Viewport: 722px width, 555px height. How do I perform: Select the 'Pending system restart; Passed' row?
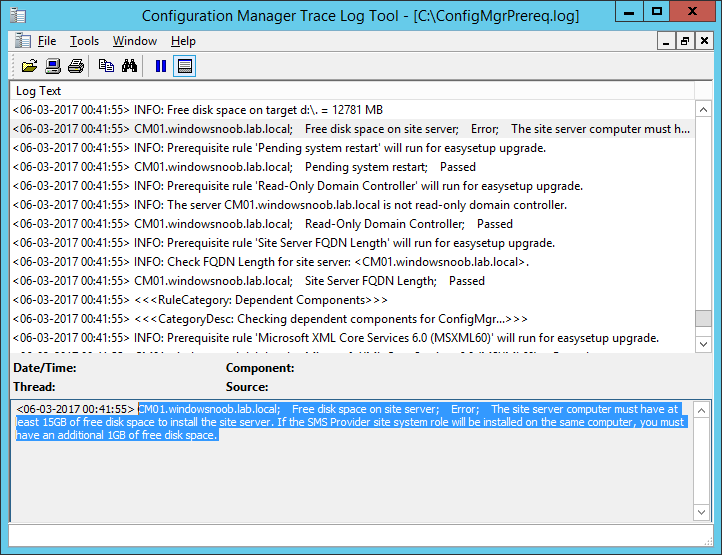click(352, 167)
